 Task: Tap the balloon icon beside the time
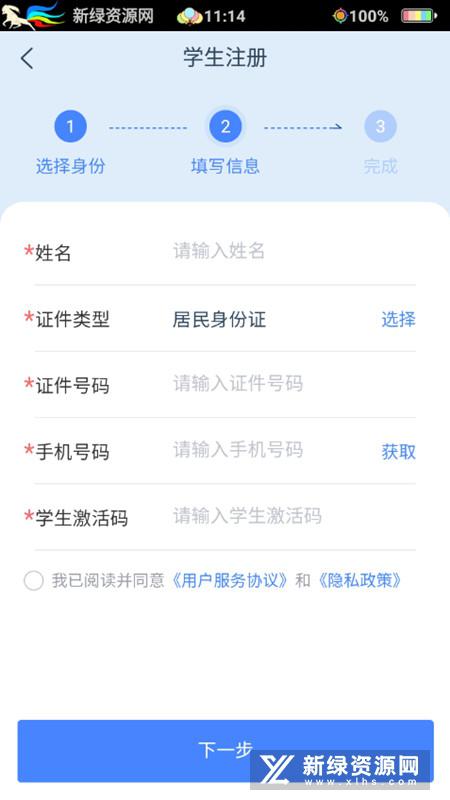pos(189,16)
